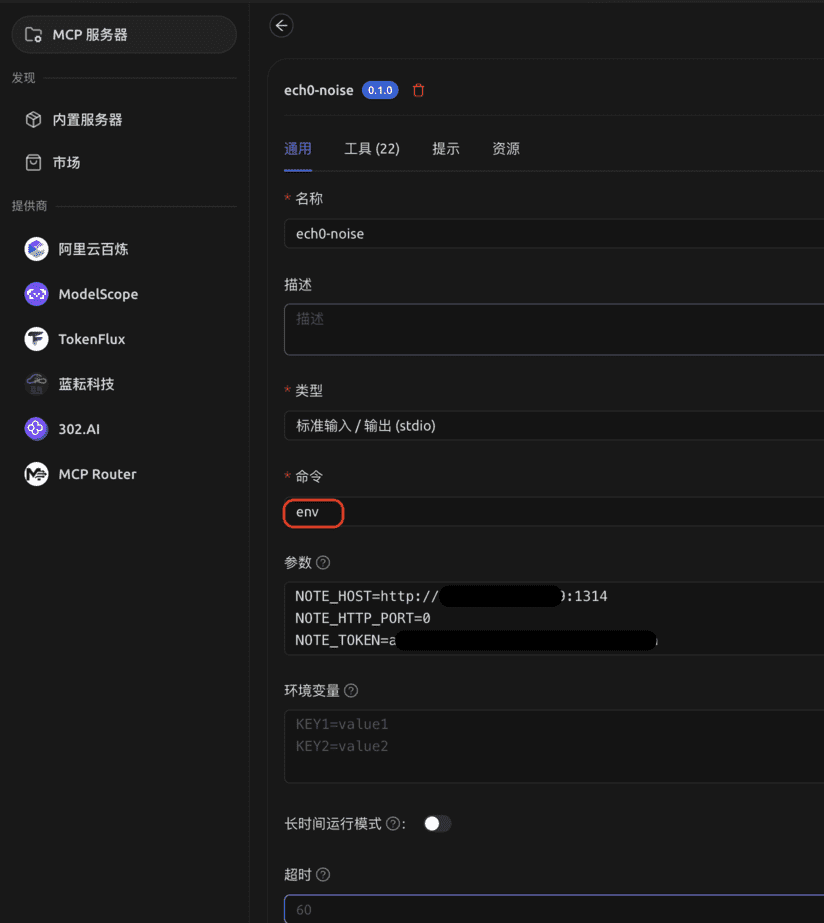824x923 pixels.
Task: Click the 市场 shopping bag icon
Action: pos(34,162)
